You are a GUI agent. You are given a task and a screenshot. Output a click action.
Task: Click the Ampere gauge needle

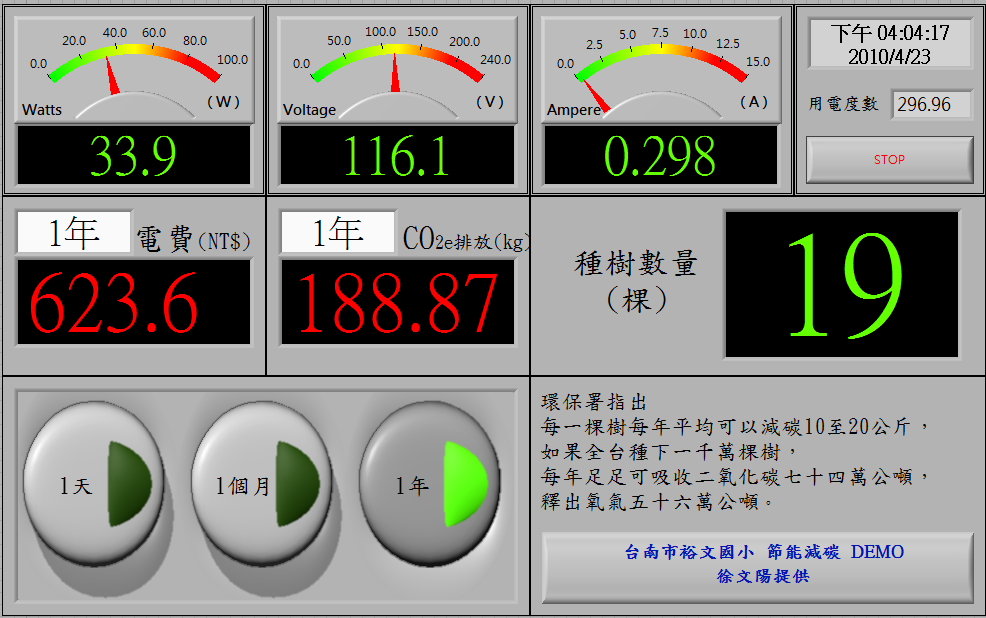pos(597,98)
